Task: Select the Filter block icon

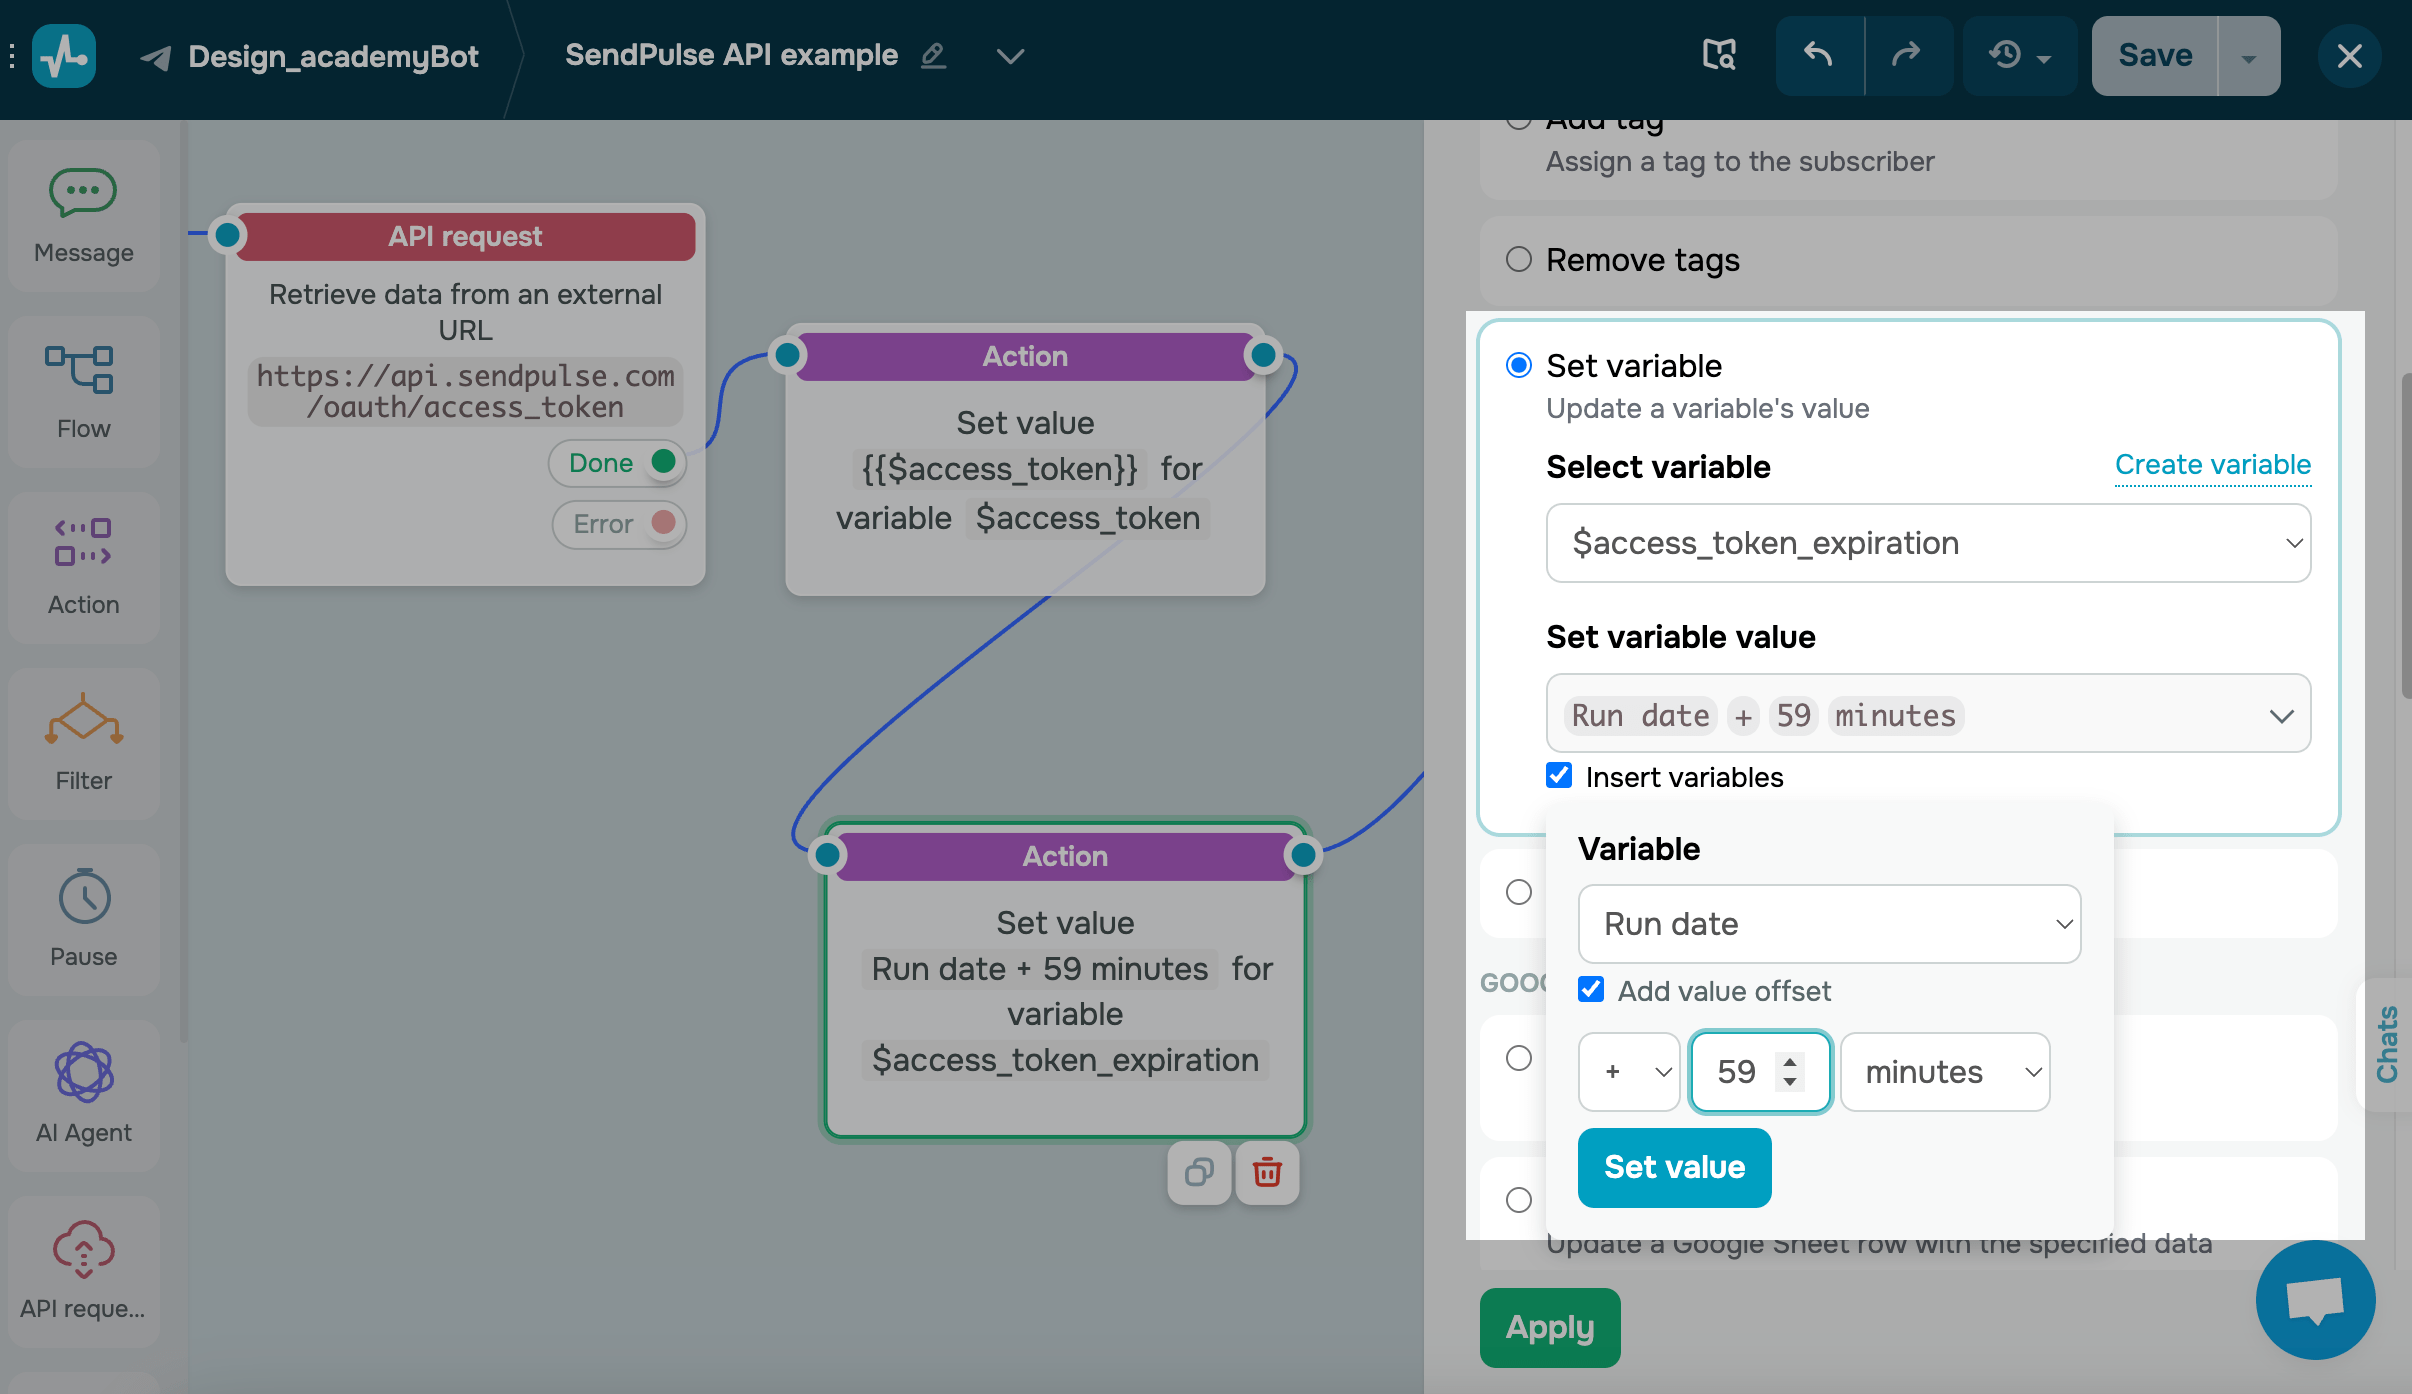Action: click(83, 720)
